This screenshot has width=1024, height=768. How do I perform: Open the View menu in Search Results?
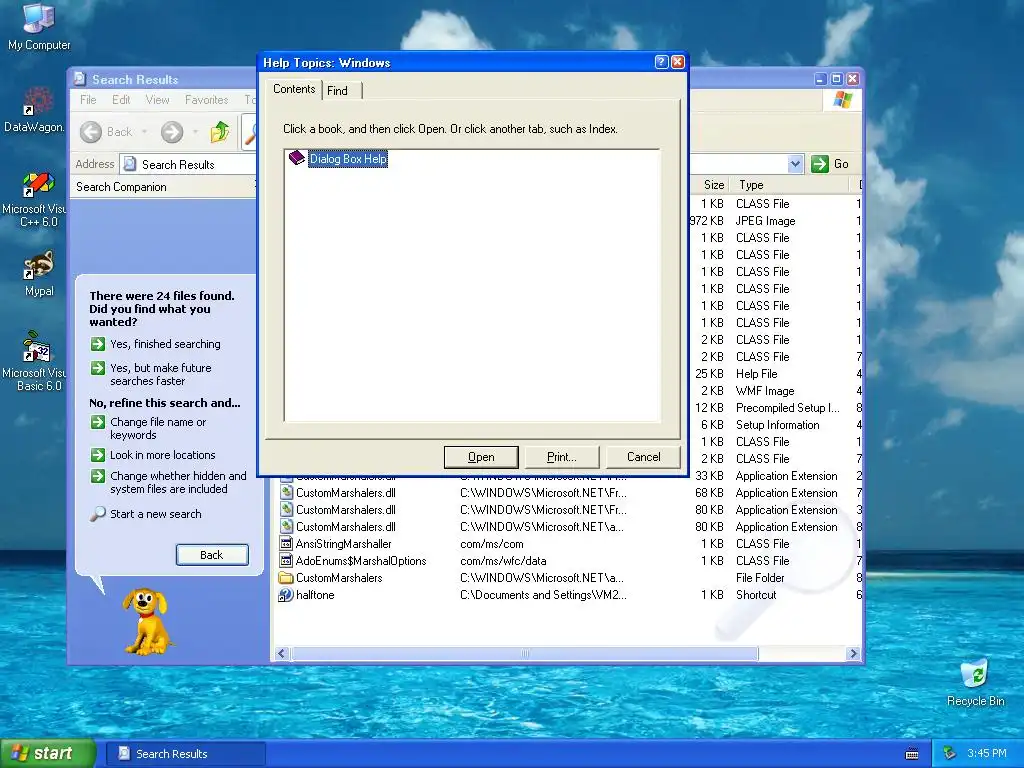tap(157, 100)
